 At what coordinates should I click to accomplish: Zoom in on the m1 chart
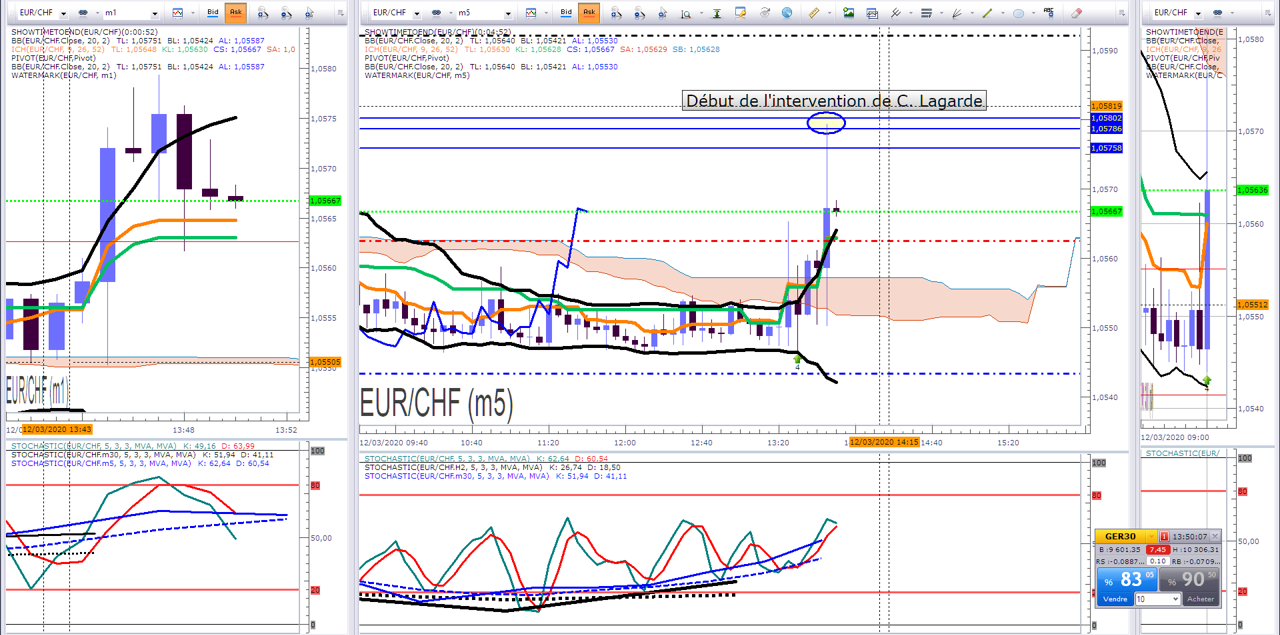click(x=263, y=13)
